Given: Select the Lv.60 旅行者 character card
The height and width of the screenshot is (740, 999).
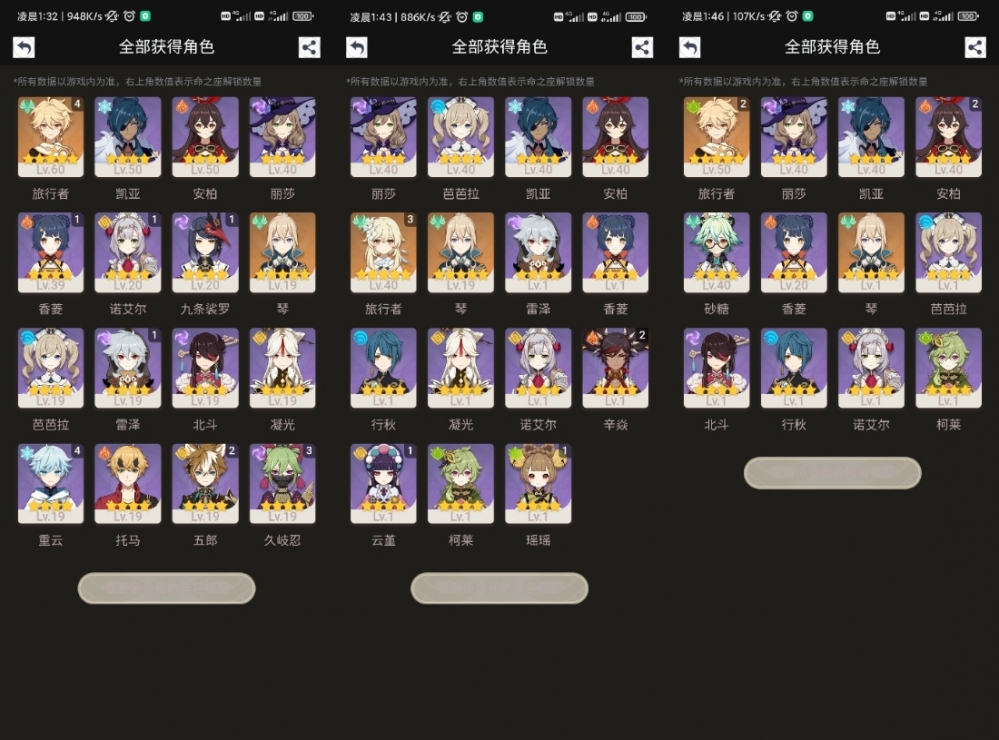Looking at the screenshot, I should point(50,136).
